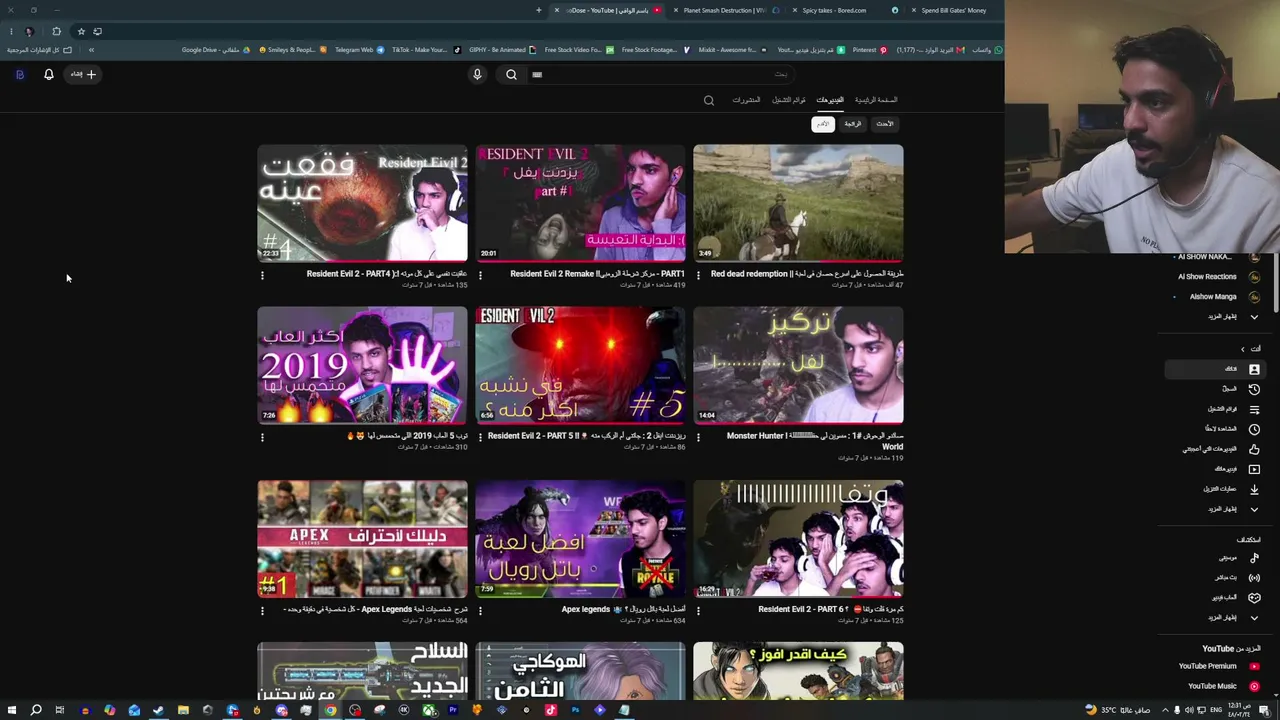The image size is (1280, 720).
Task: Play the 2019 top games video thumbnail
Action: (x=362, y=365)
